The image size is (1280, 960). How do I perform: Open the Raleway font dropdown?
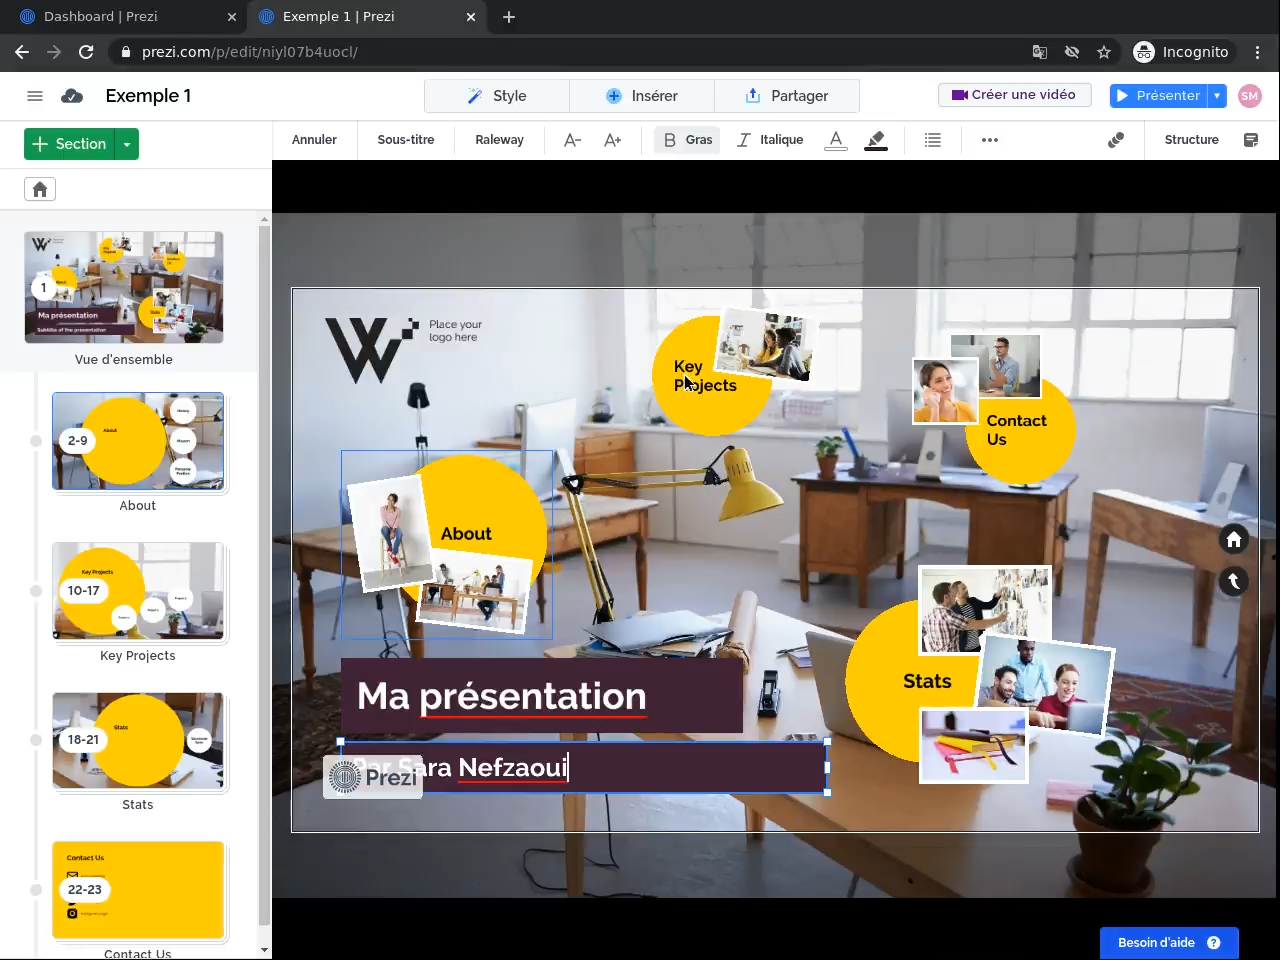(499, 140)
